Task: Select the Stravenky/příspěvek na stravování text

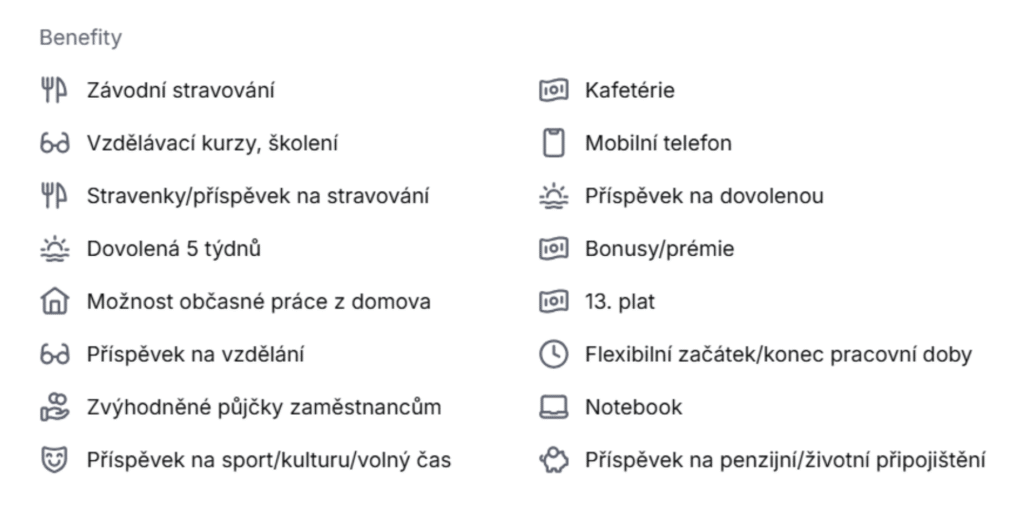Action: (x=258, y=196)
